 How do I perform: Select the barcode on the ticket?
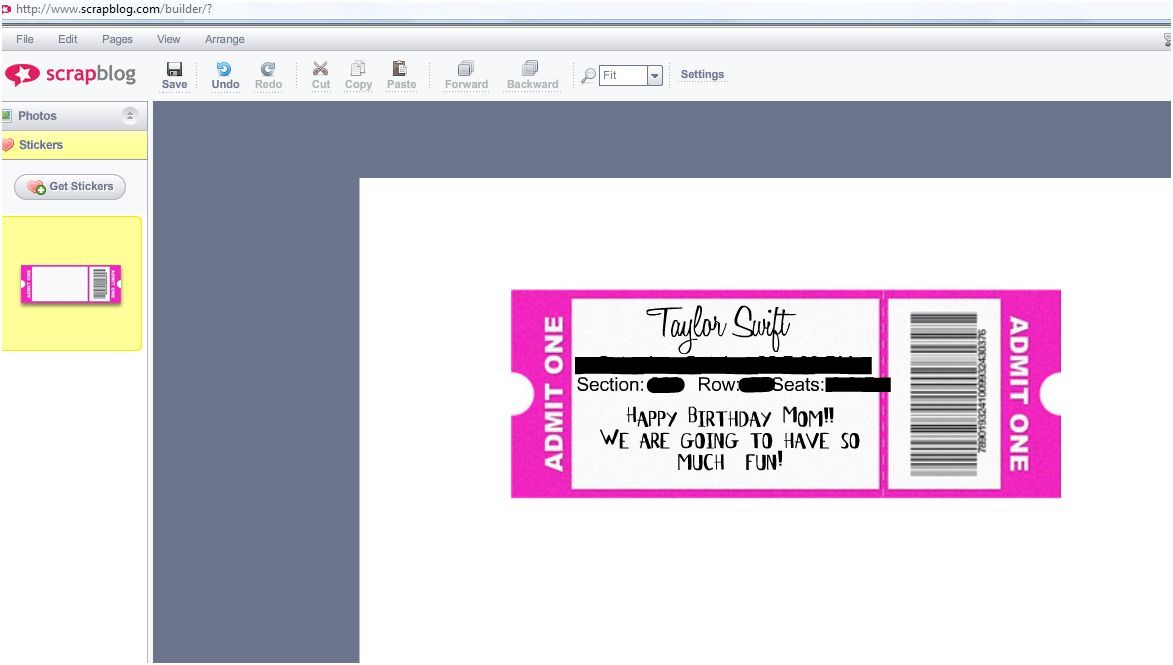pyautogui.click(x=943, y=393)
